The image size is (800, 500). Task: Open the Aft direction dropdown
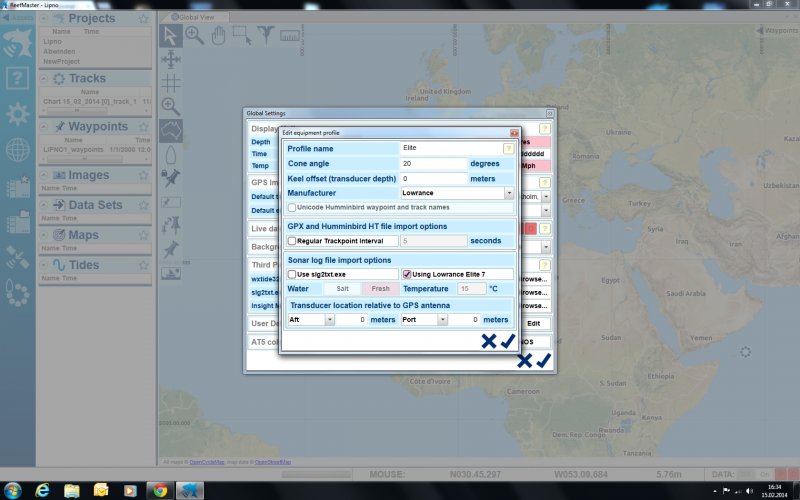329,320
